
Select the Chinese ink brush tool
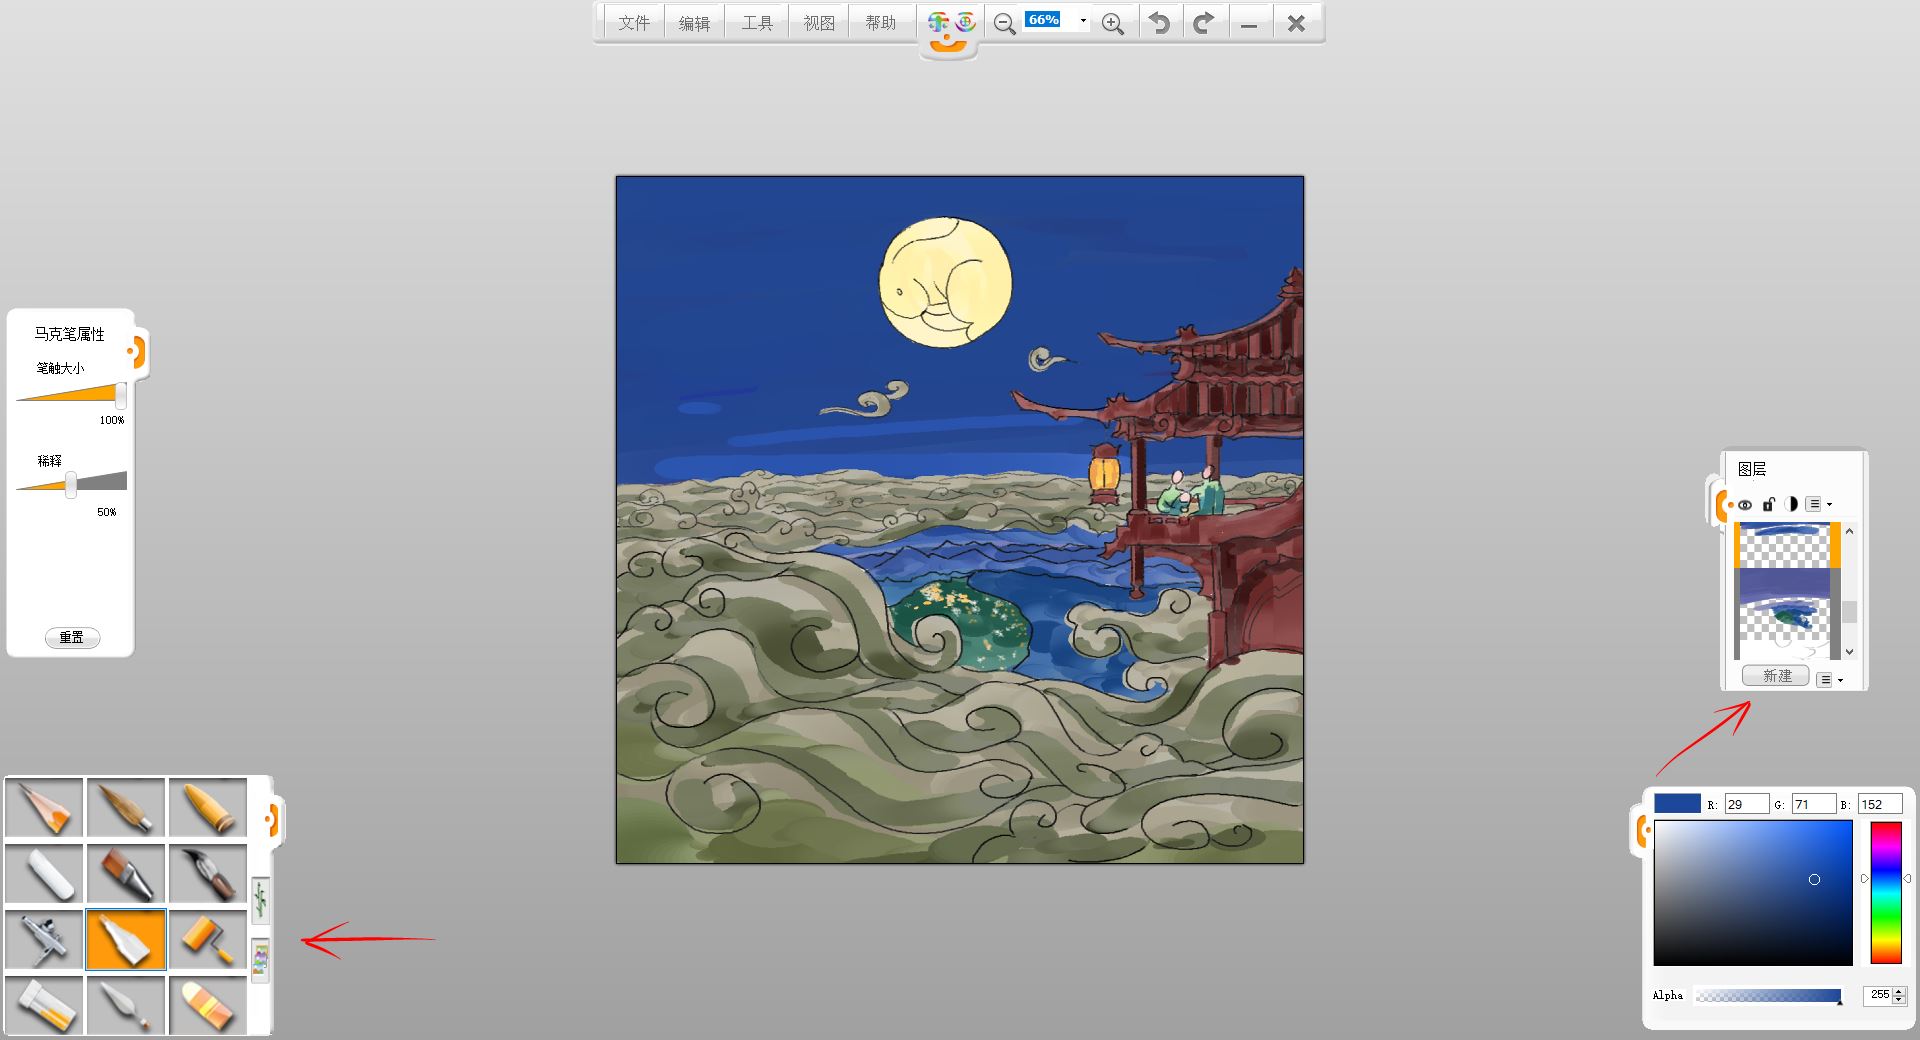(208, 873)
